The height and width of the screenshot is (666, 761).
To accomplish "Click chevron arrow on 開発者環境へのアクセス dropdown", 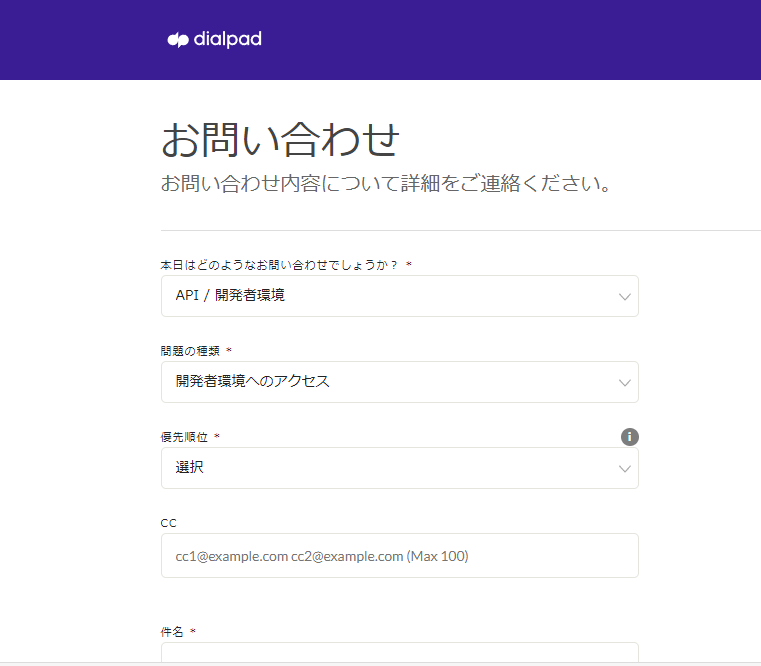I will click(x=625, y=383).
